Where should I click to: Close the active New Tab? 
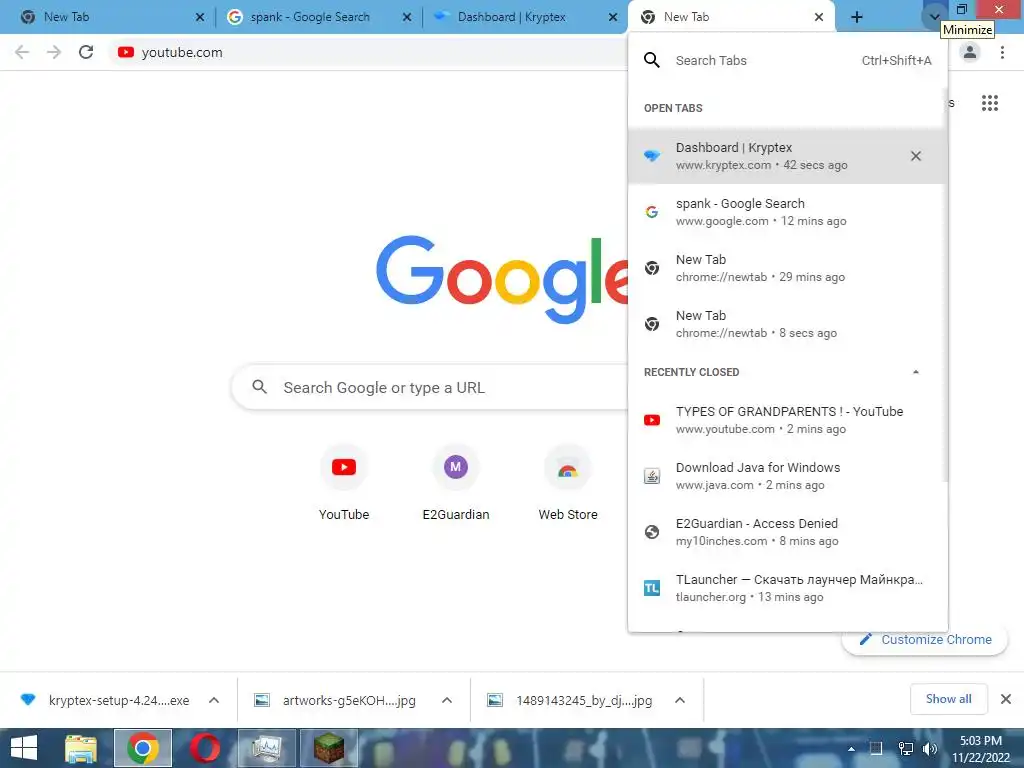[819, 18]
